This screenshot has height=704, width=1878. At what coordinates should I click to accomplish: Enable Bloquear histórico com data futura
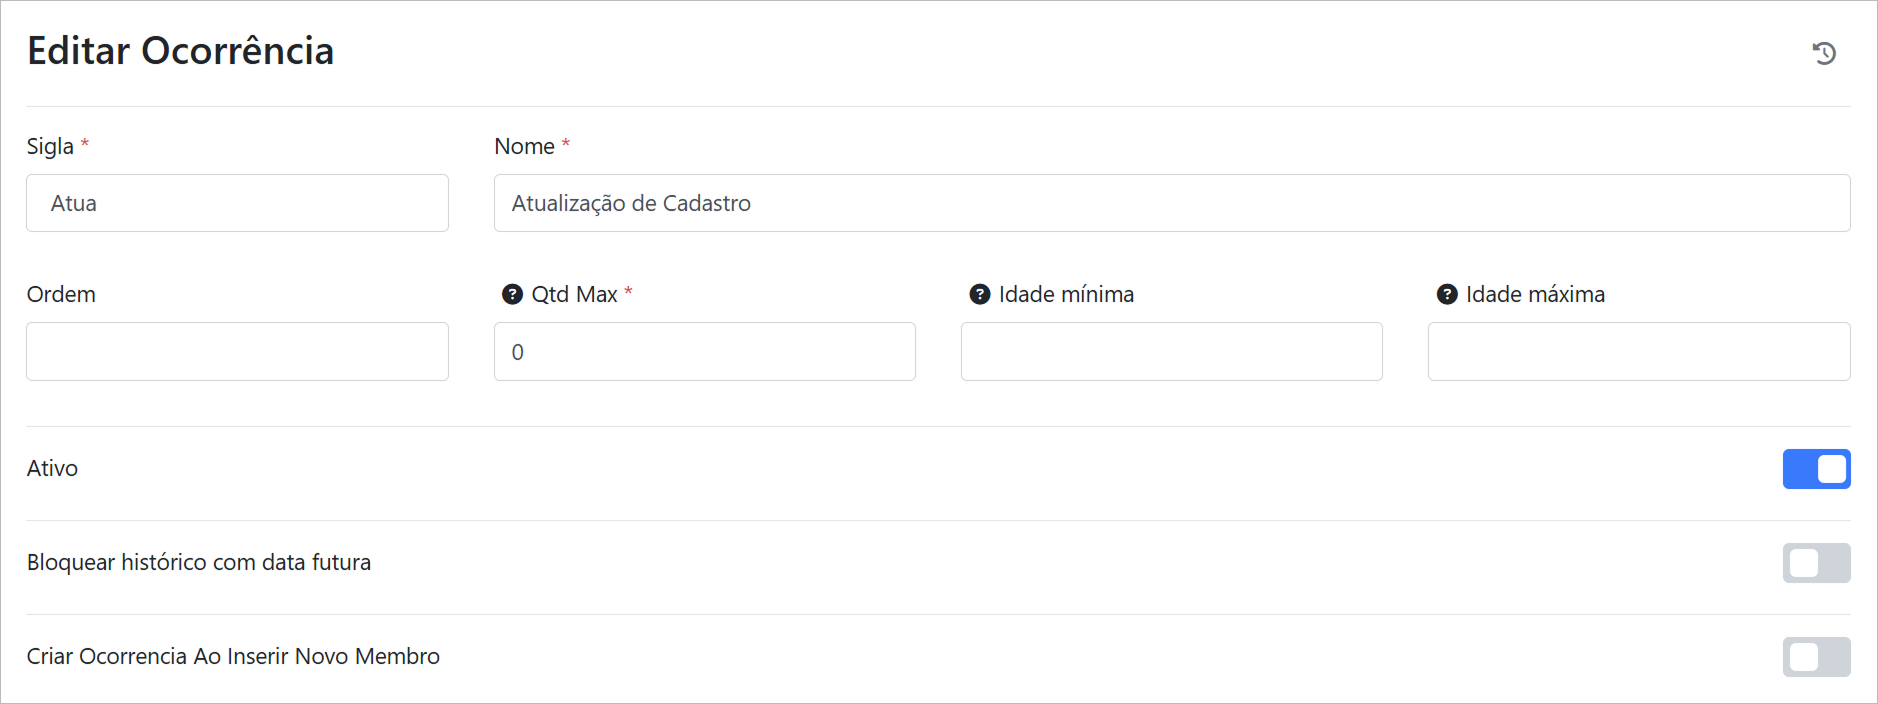pyautogui.click(x=1816, y=563)
